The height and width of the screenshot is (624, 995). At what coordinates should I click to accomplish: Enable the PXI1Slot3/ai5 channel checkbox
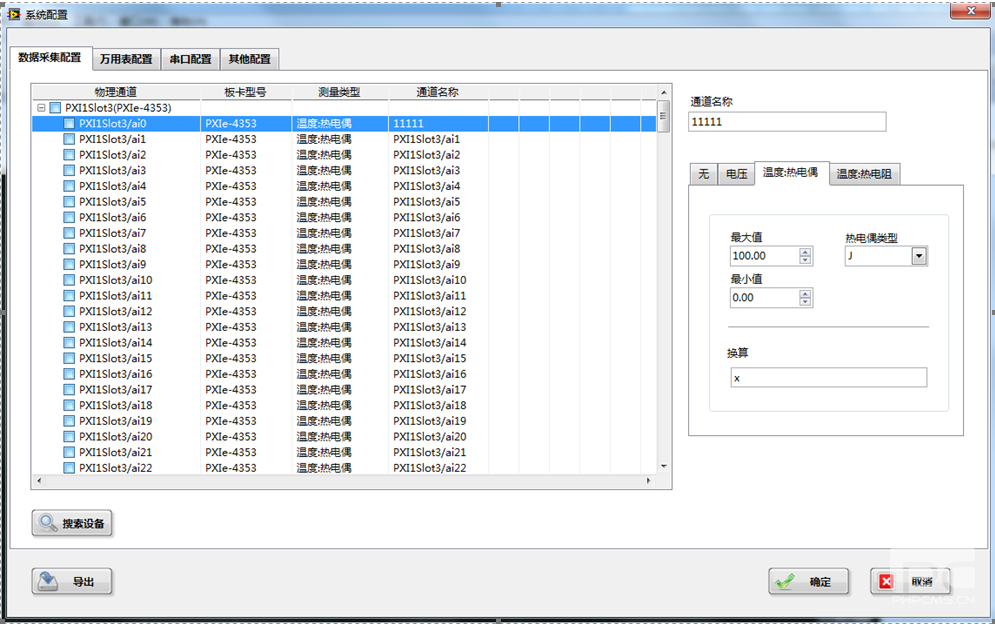pyautogui.click(x=69, y=202)
